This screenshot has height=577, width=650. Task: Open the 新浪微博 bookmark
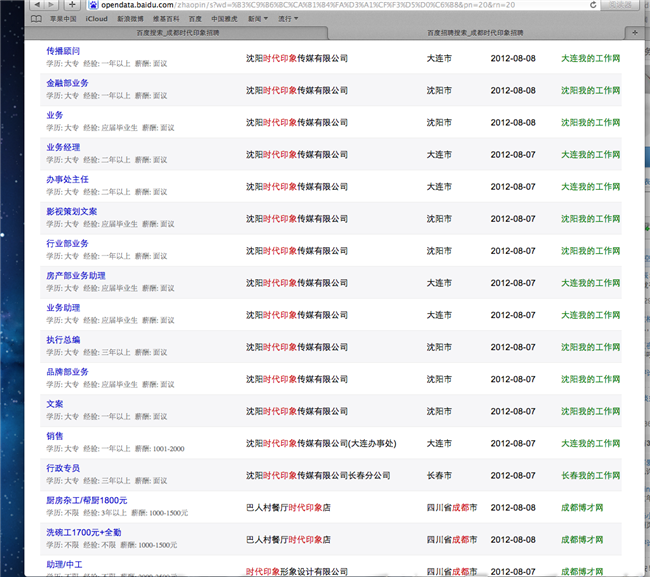[130, 19]
